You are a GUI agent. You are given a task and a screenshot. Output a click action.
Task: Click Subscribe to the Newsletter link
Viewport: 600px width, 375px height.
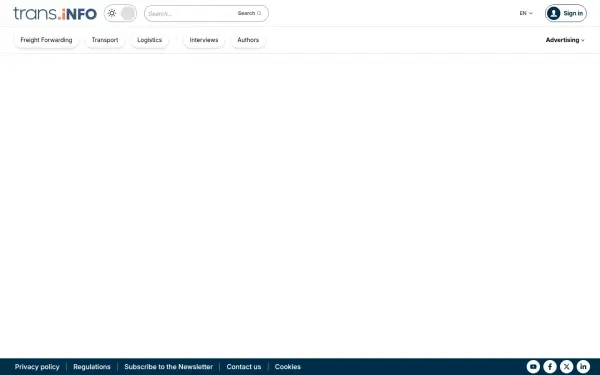(x=168, y=367)
